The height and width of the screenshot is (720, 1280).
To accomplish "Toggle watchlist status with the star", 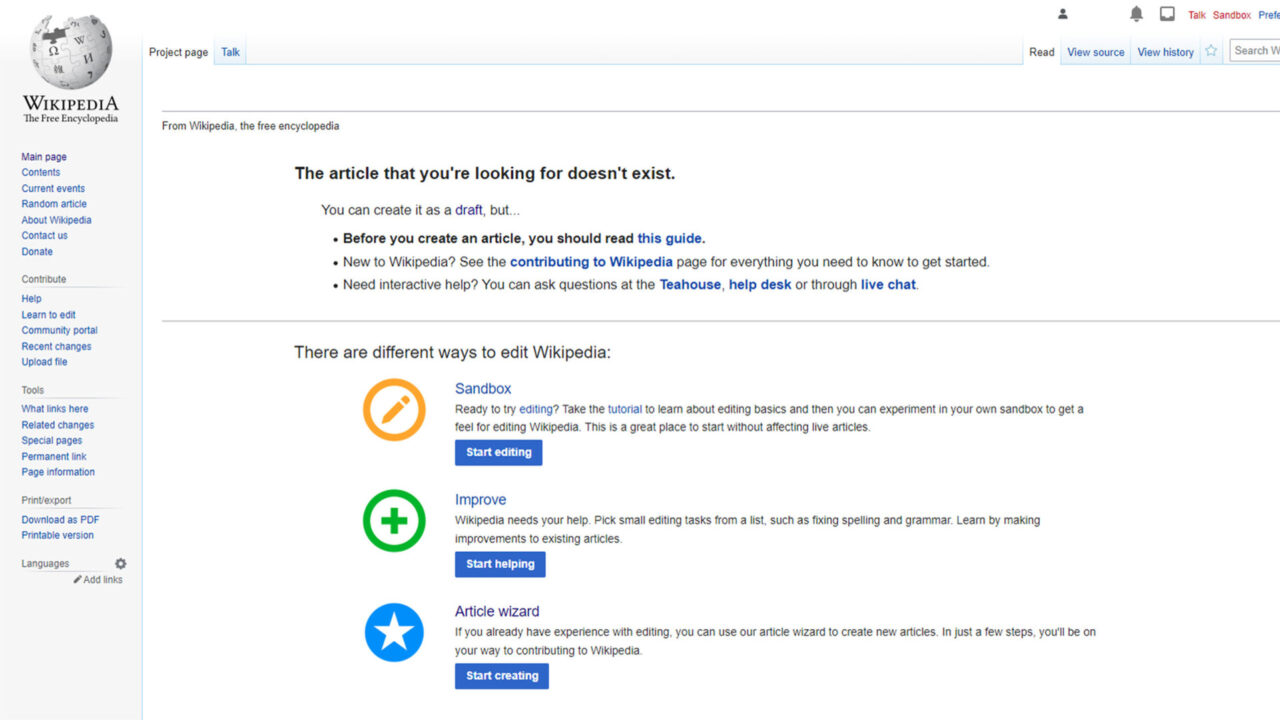I will point(1211,50).
